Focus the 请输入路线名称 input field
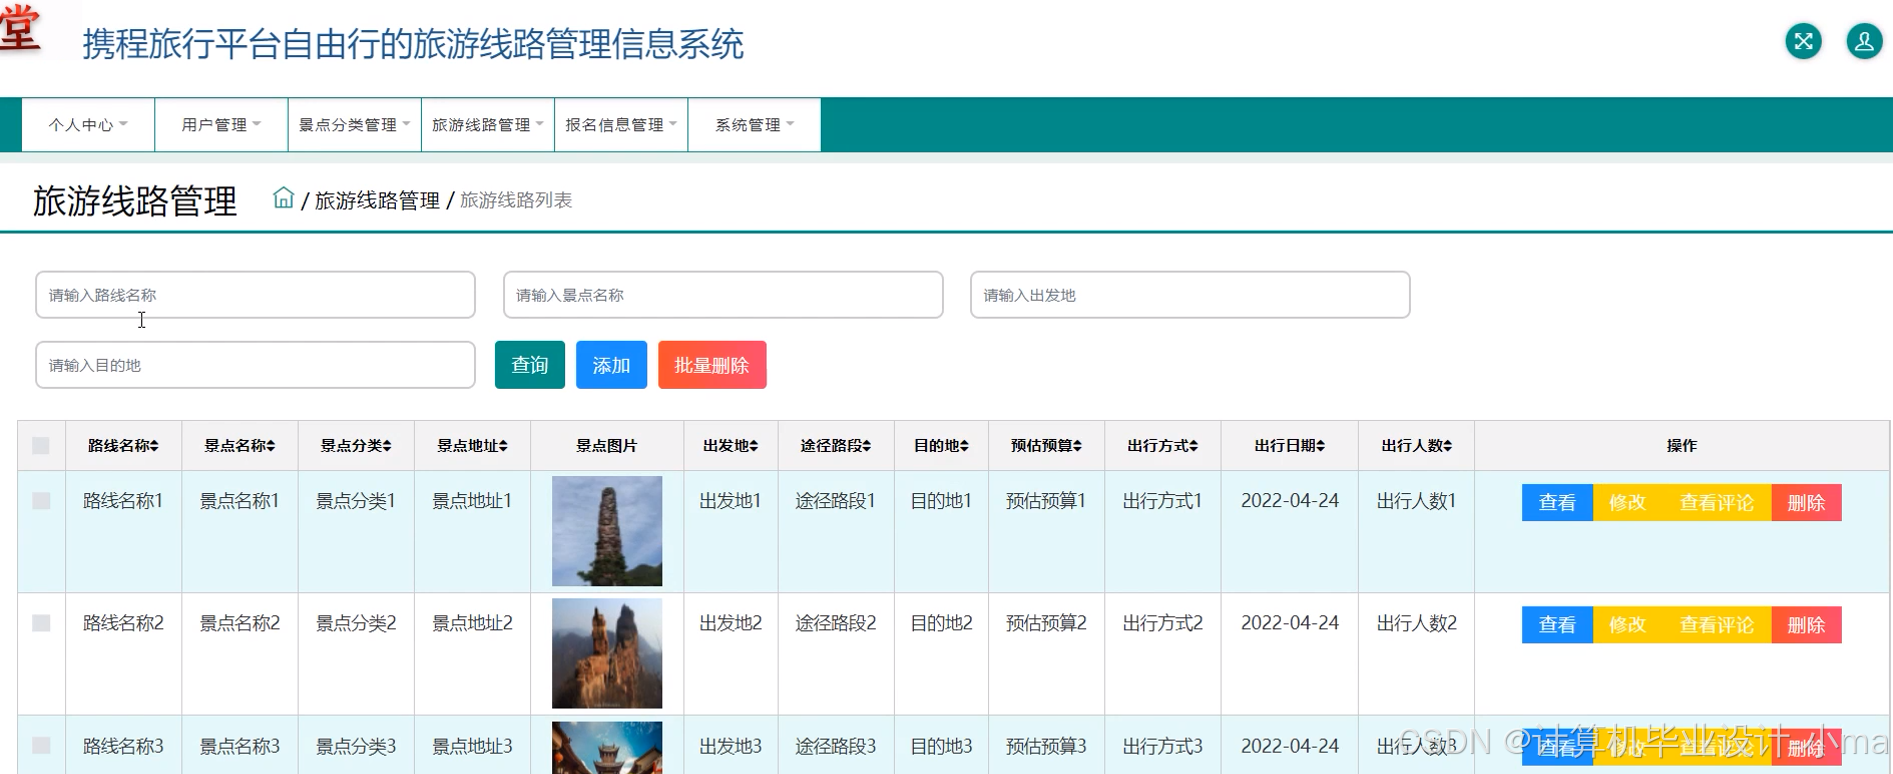This screenshot has height=774, width=1893. pyautogui.click(x=255, y=295)
